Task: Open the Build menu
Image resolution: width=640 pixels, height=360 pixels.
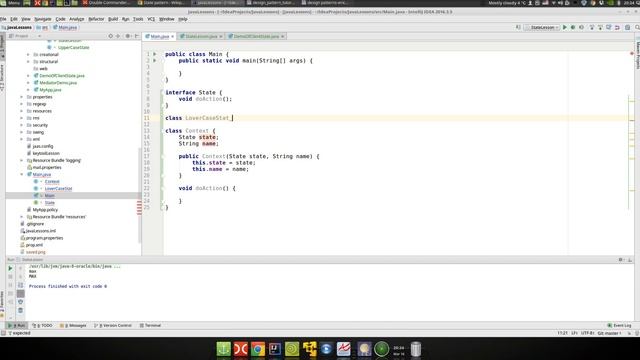Action: (113, 19)
